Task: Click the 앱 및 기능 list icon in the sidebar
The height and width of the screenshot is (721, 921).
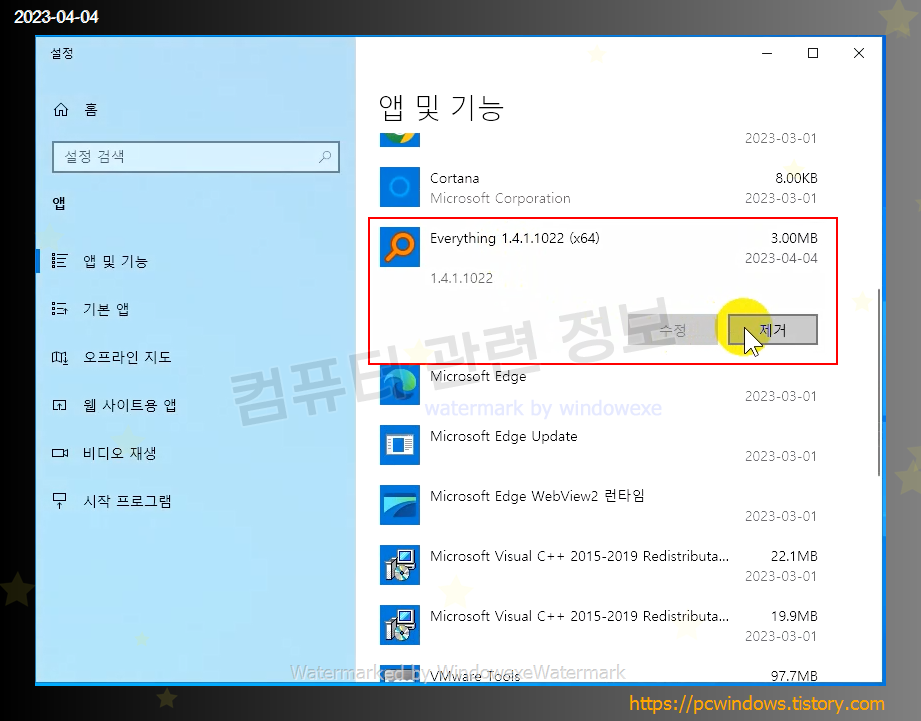Action: tap(59, 261)
